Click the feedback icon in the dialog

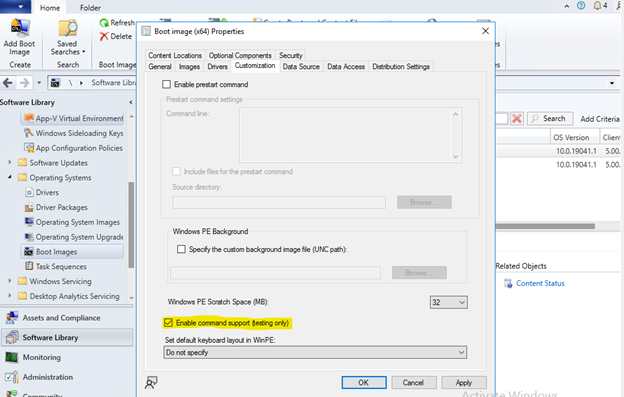(x=151, y=383)
